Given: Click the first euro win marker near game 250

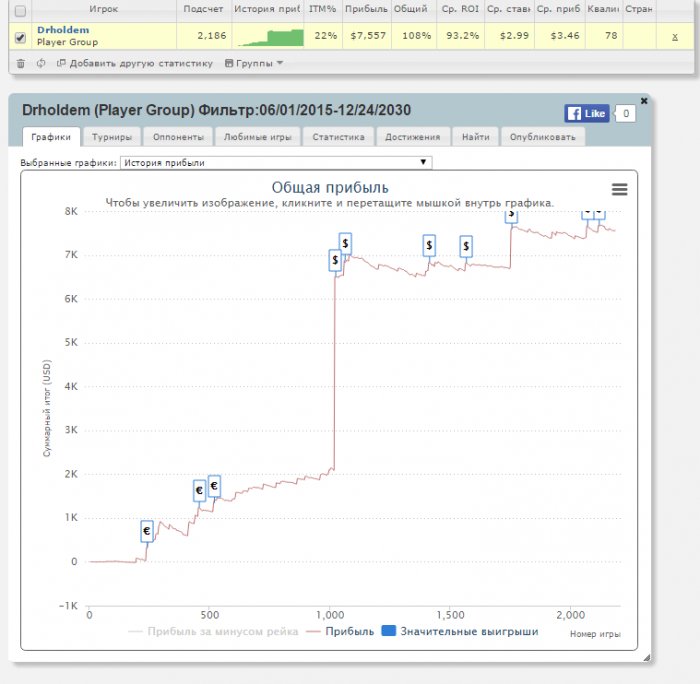Looking at the screenshot, I should pyautogui.click(x=147, y=532).
